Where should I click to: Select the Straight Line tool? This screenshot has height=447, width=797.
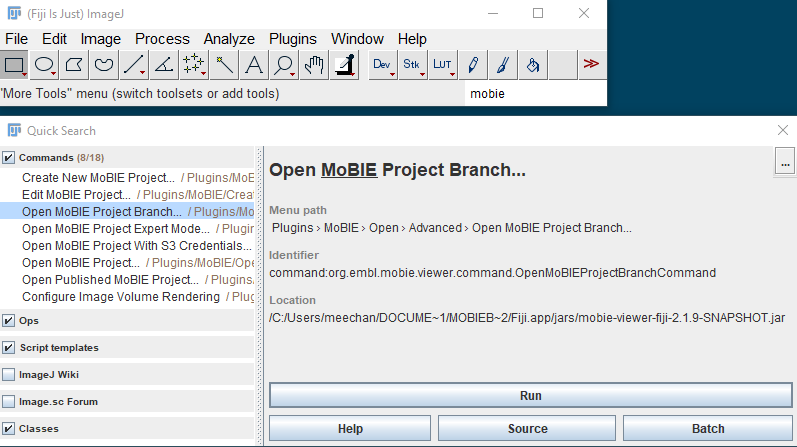134,65
